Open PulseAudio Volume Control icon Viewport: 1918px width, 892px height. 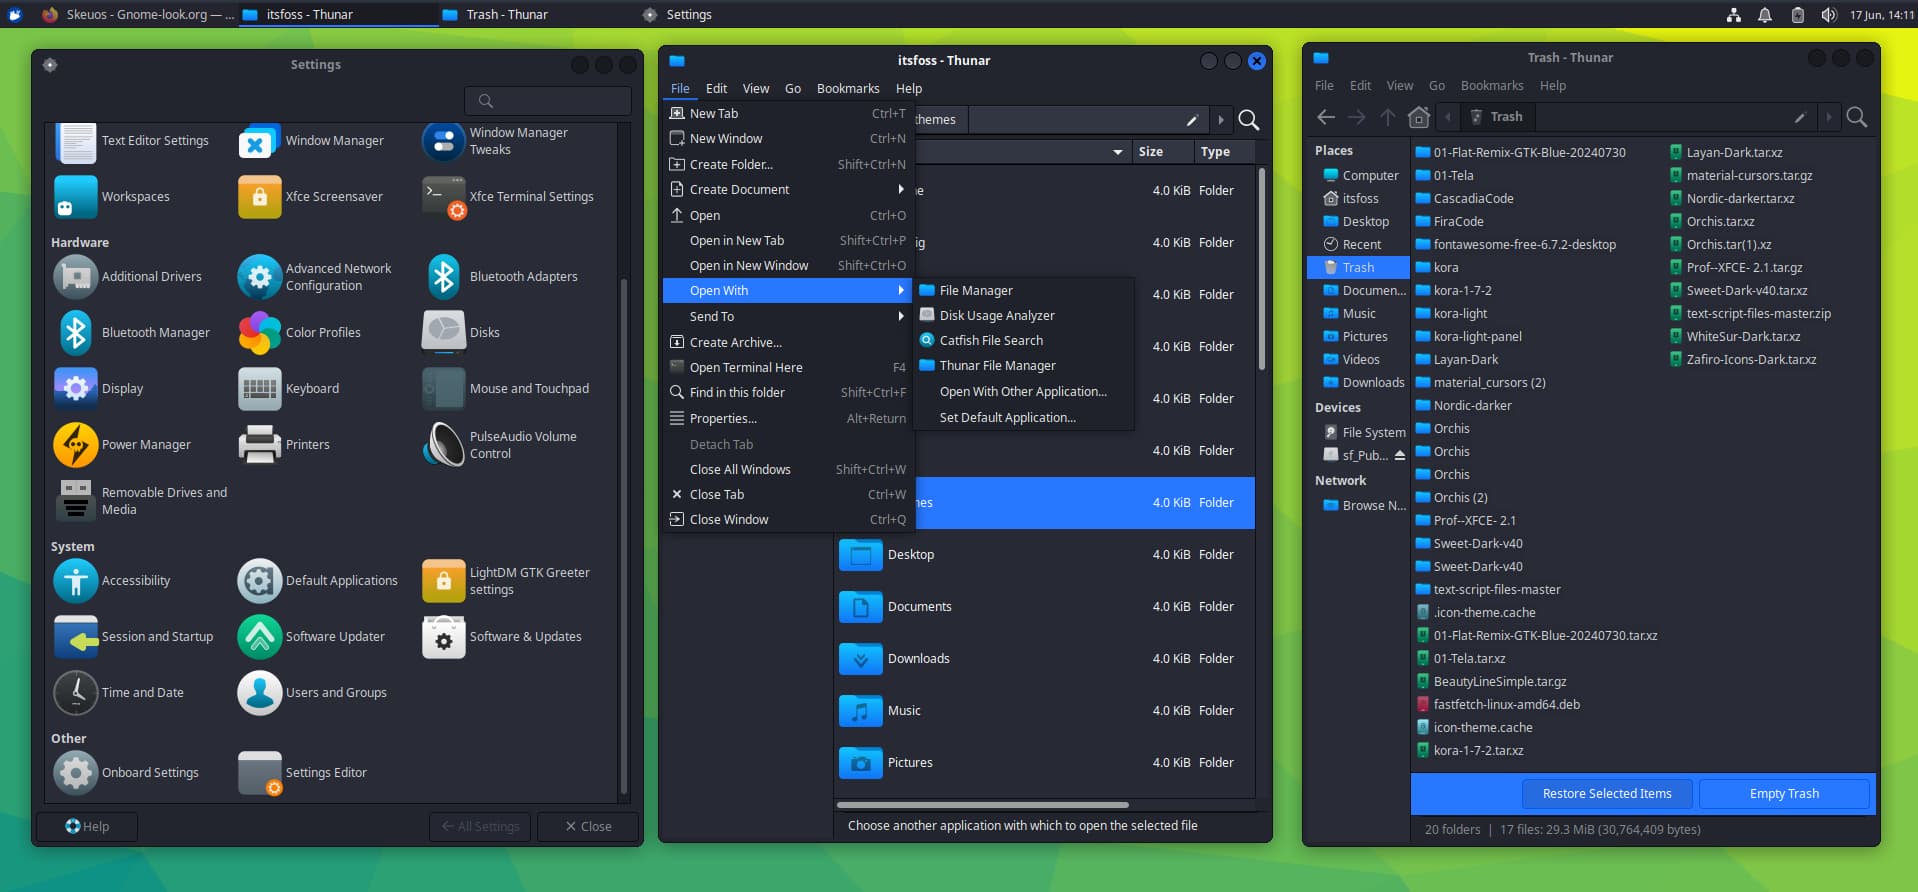click(x=443, y=445)
